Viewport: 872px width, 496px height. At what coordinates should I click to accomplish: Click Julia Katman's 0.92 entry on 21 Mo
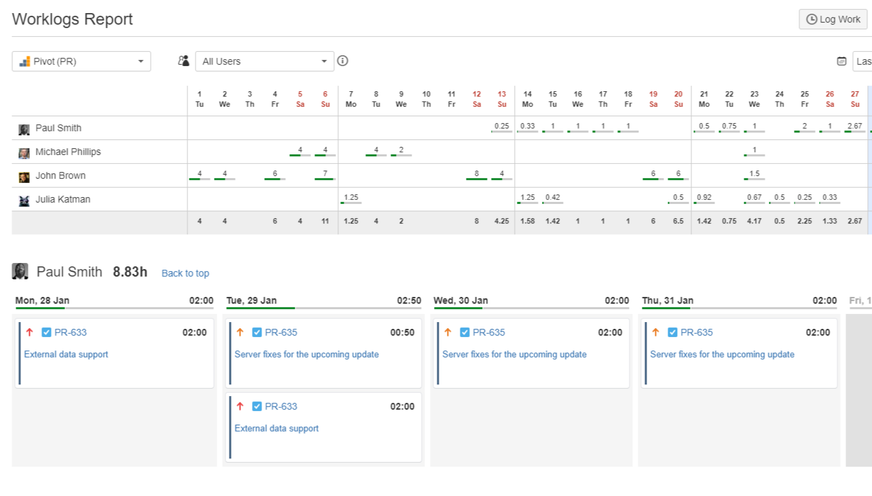(704, 199)
